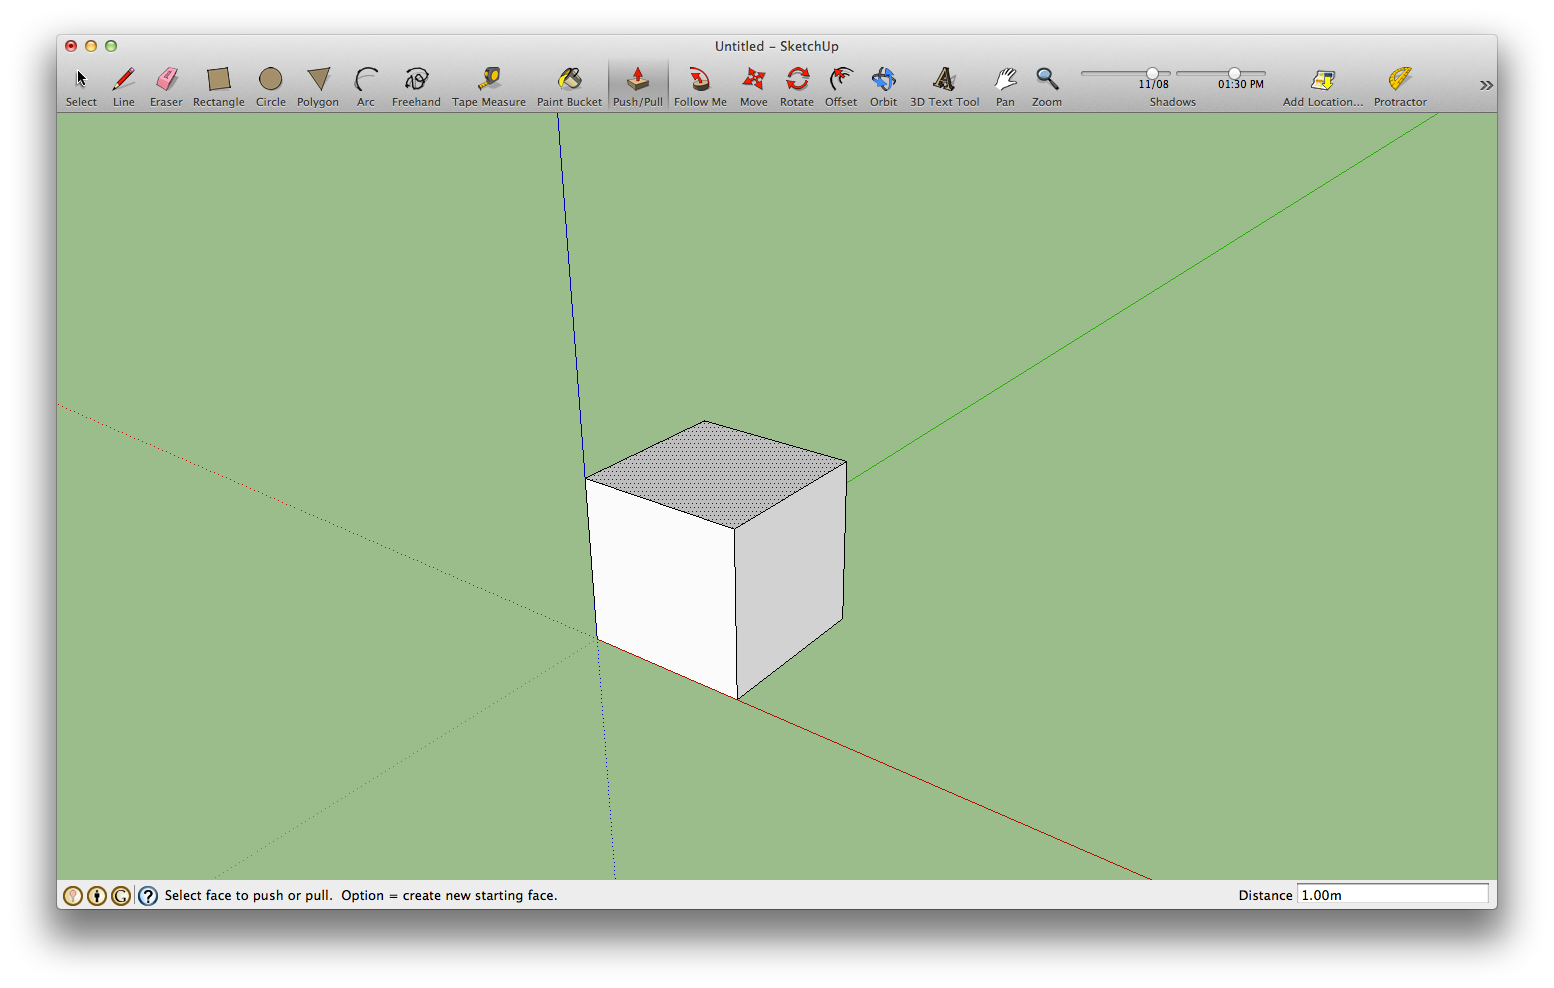
Task: Activate the Orbit tool
Action: coord(883,80)
